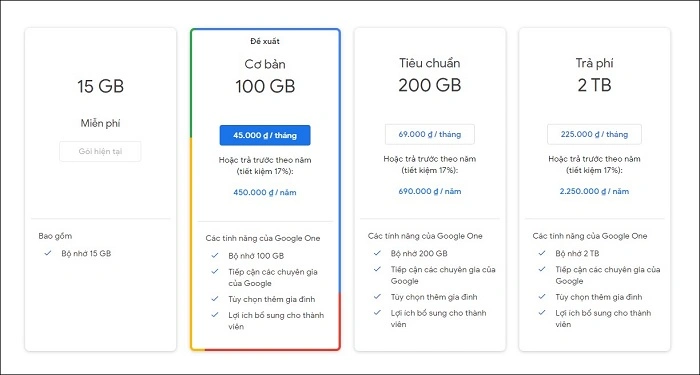700x375 pixels.
Task: Click the Gói hiện tại button
Action: (x=100, y=151)
